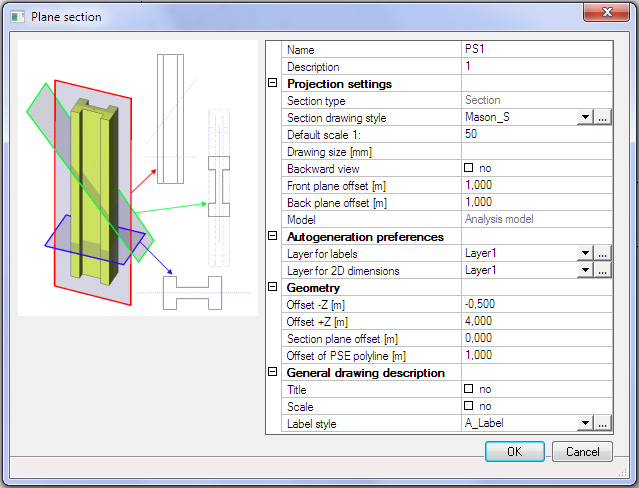Enable the Scale checkbox
Screen dimensions: 639x488
[470, 407]
